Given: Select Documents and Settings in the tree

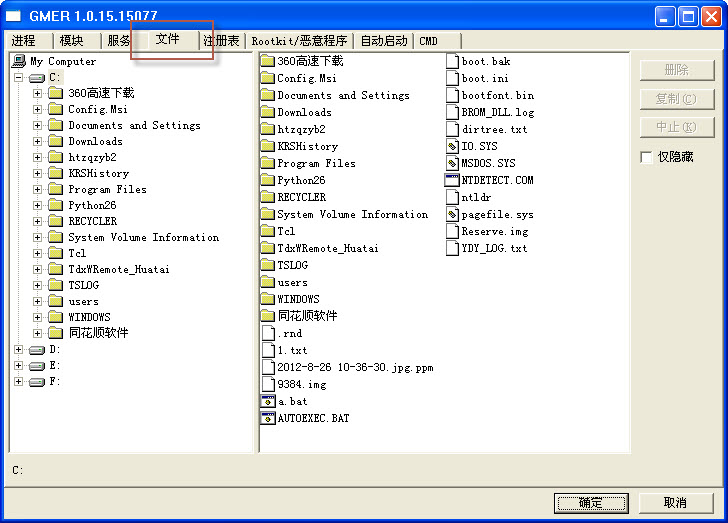Looking at the screenshot, I should [134, 126].
